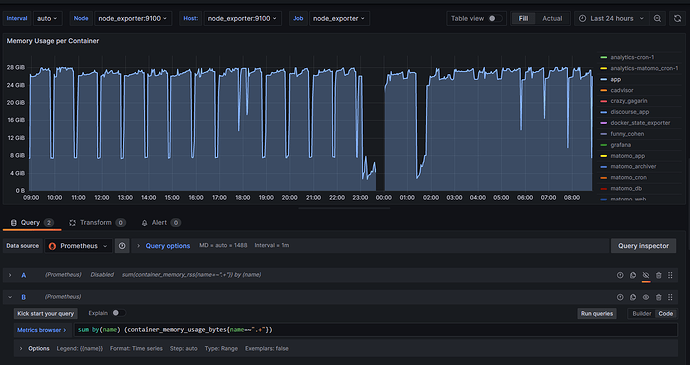Switch to the Transform tab

[97, 223]
